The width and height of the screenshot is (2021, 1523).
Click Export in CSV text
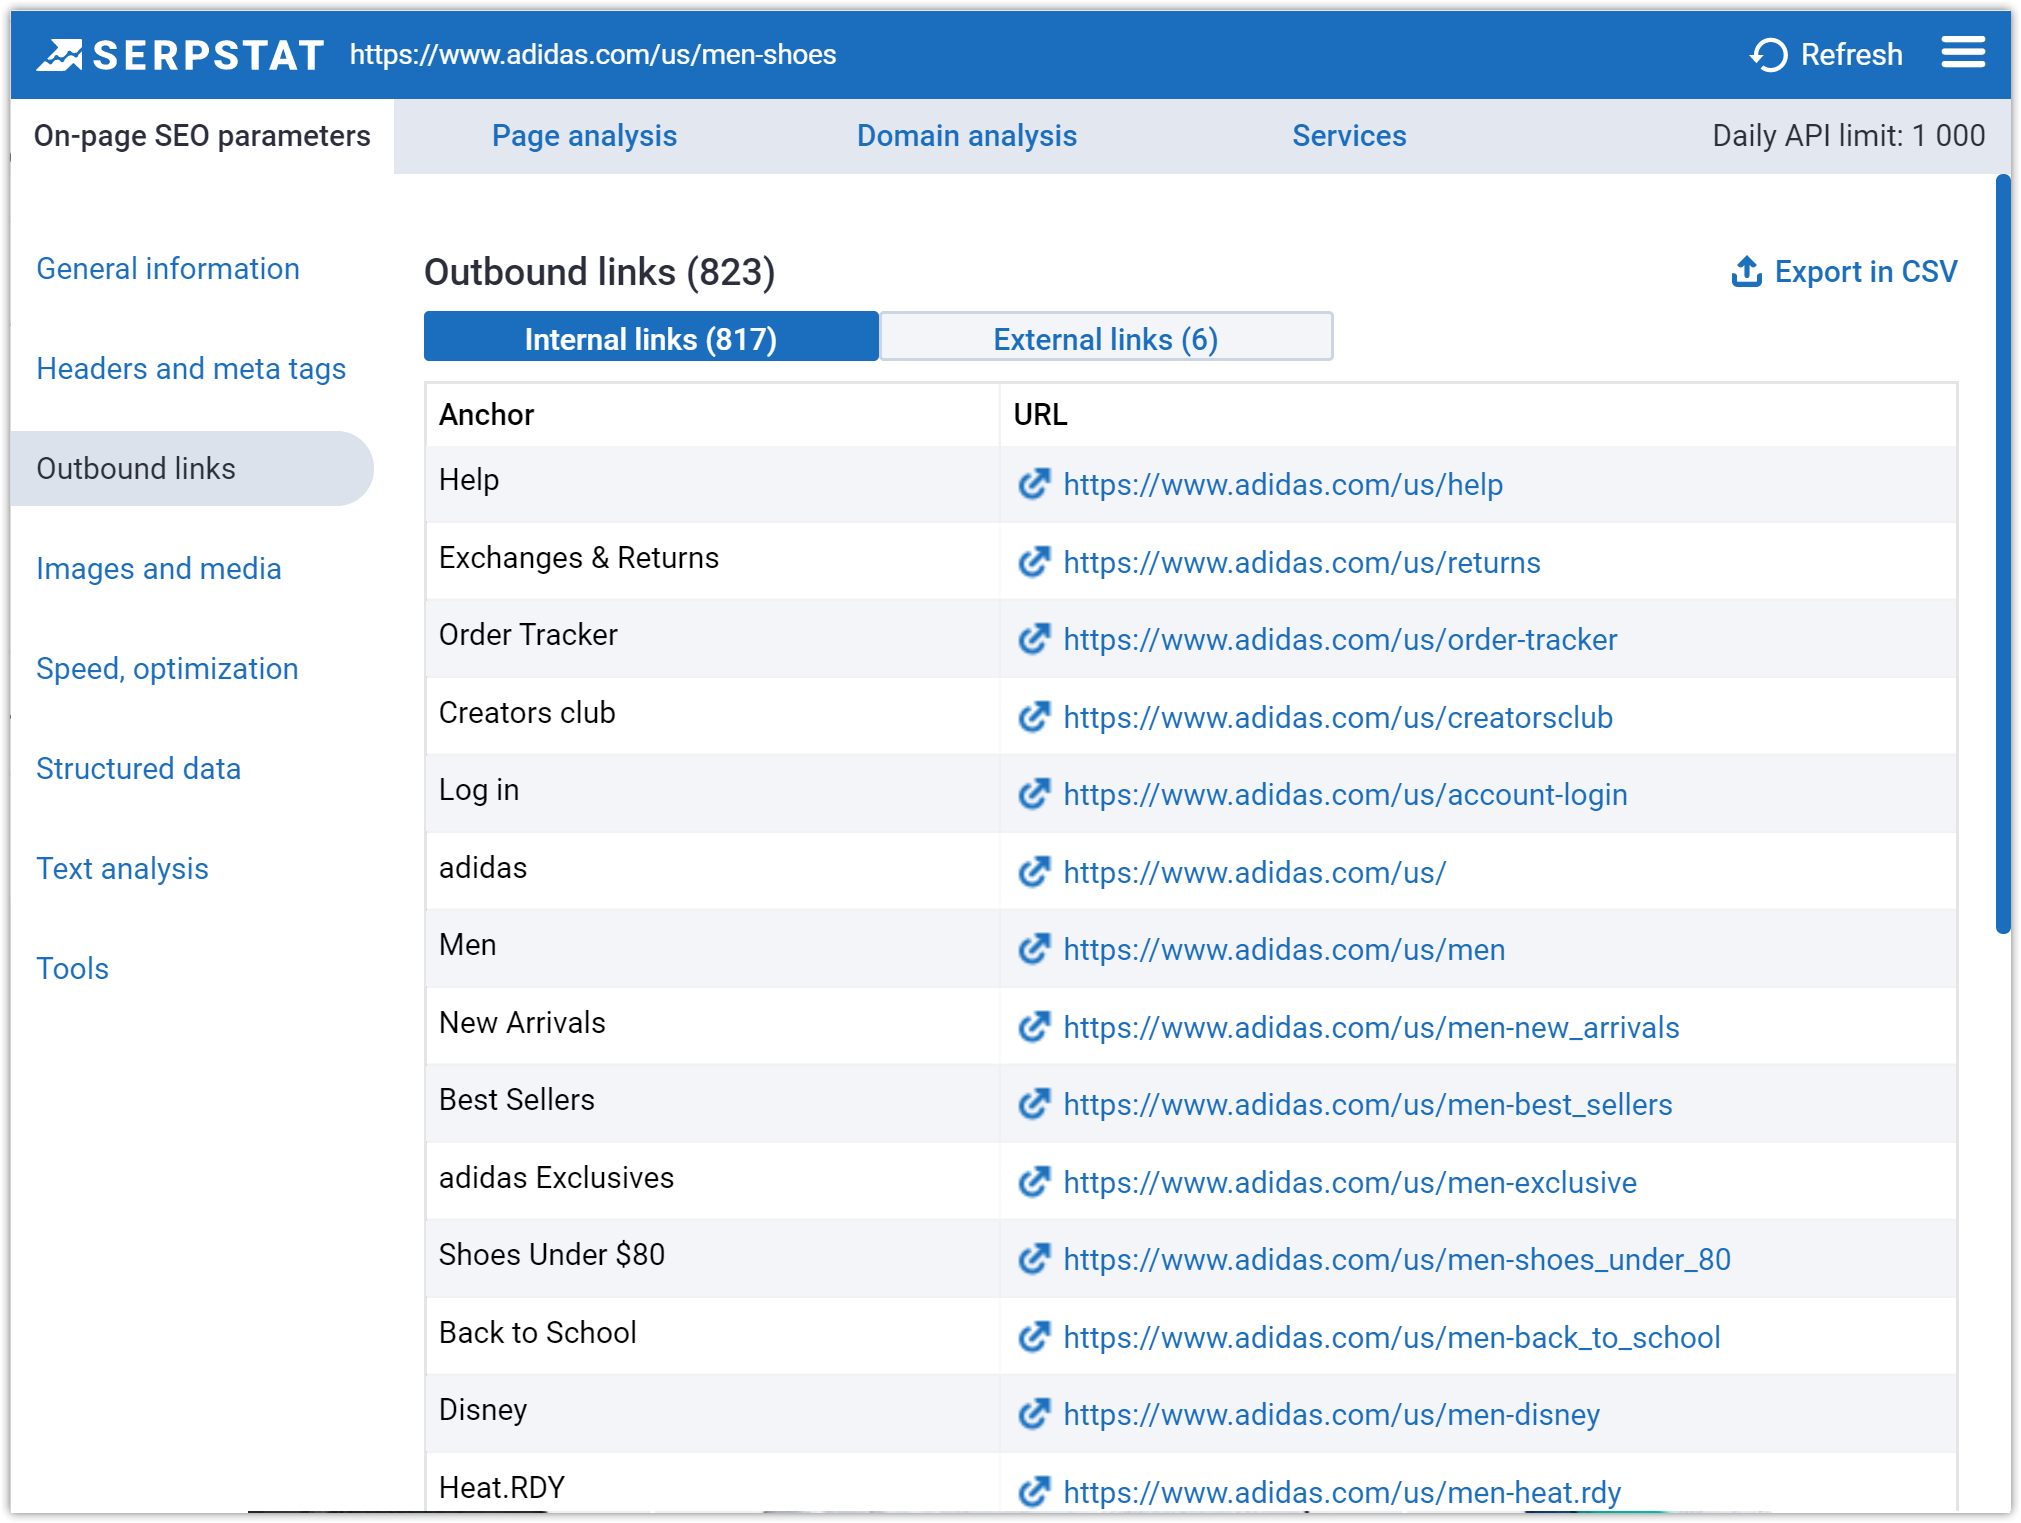pos(1865,271)
